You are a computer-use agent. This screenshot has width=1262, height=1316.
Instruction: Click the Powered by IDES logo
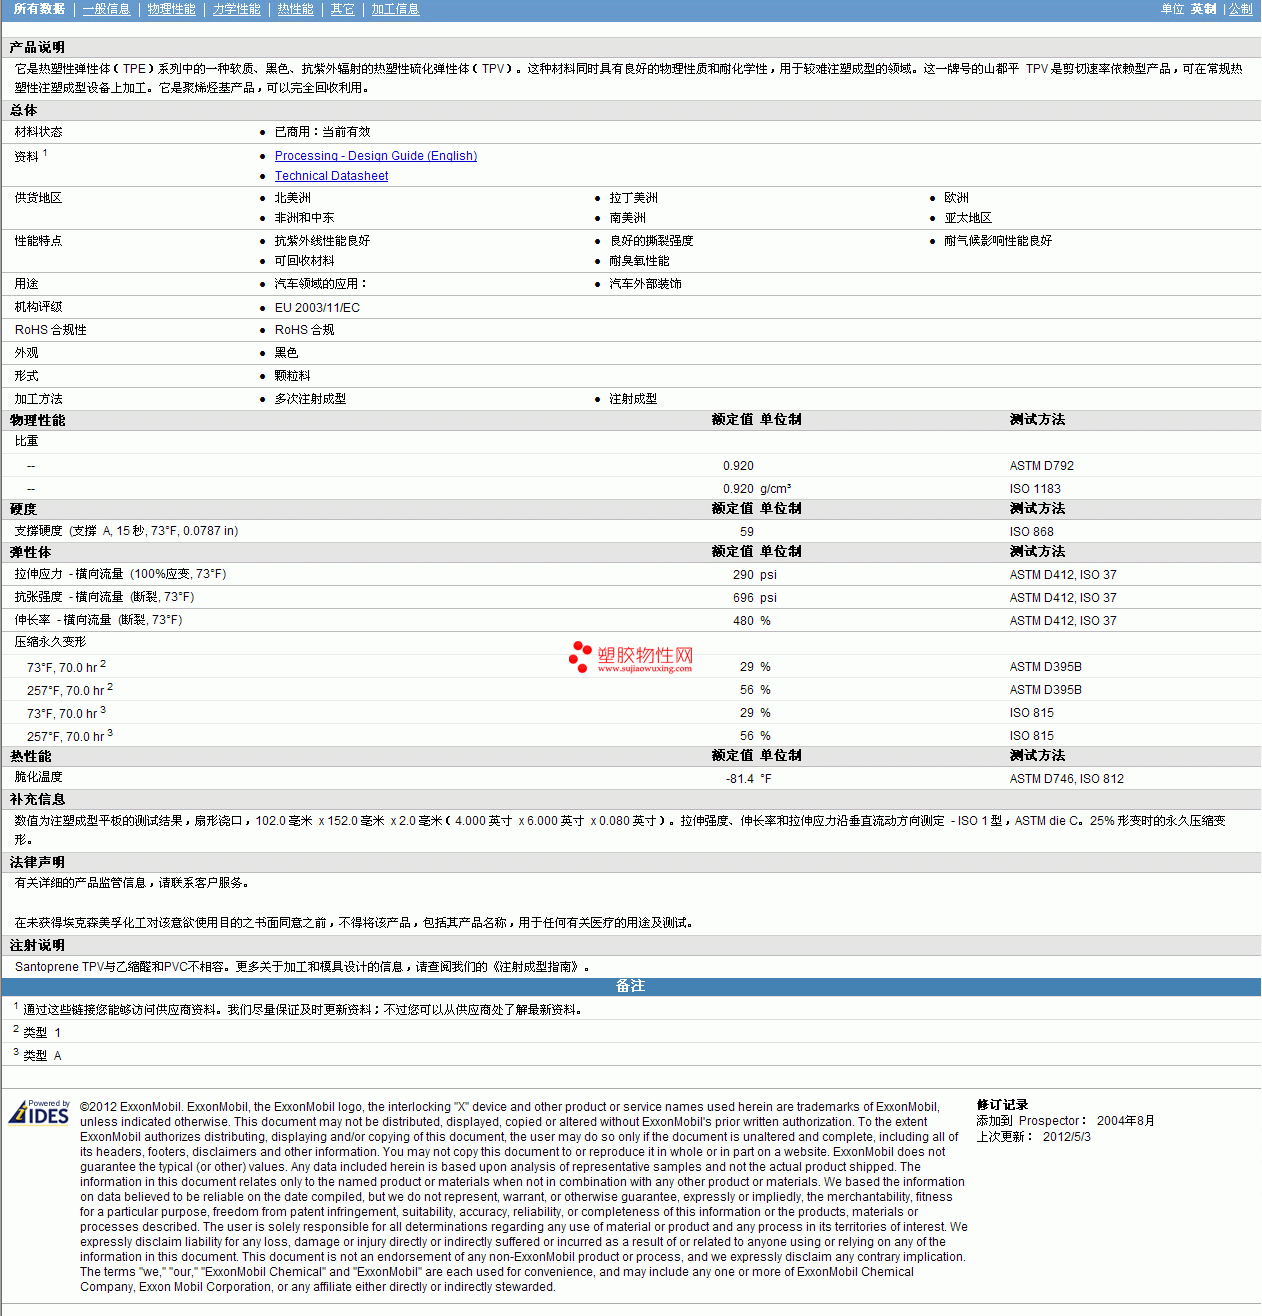click(39, 1112)
